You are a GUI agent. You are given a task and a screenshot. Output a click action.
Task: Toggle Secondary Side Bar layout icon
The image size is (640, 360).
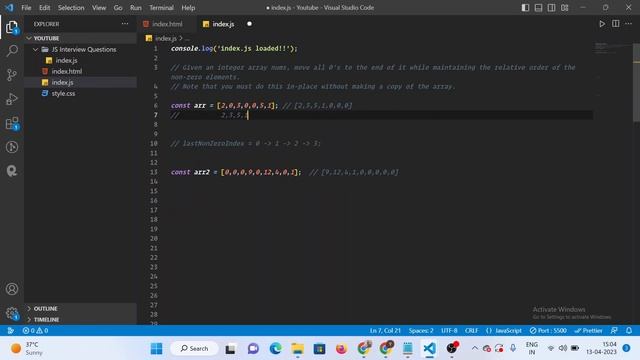tap(551, 8)
